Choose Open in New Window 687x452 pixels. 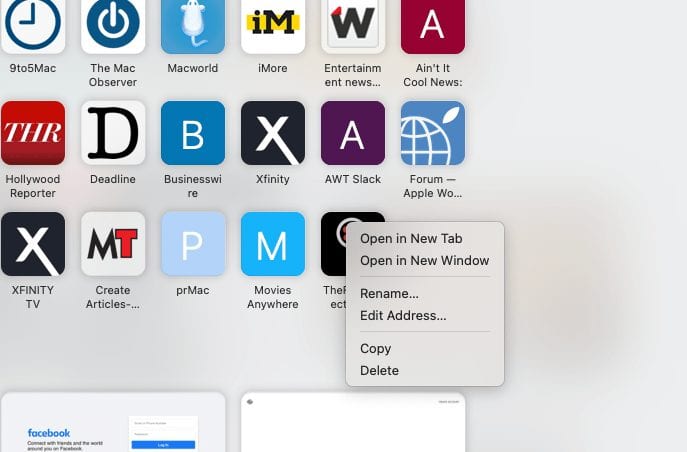(x=424, y=261)
